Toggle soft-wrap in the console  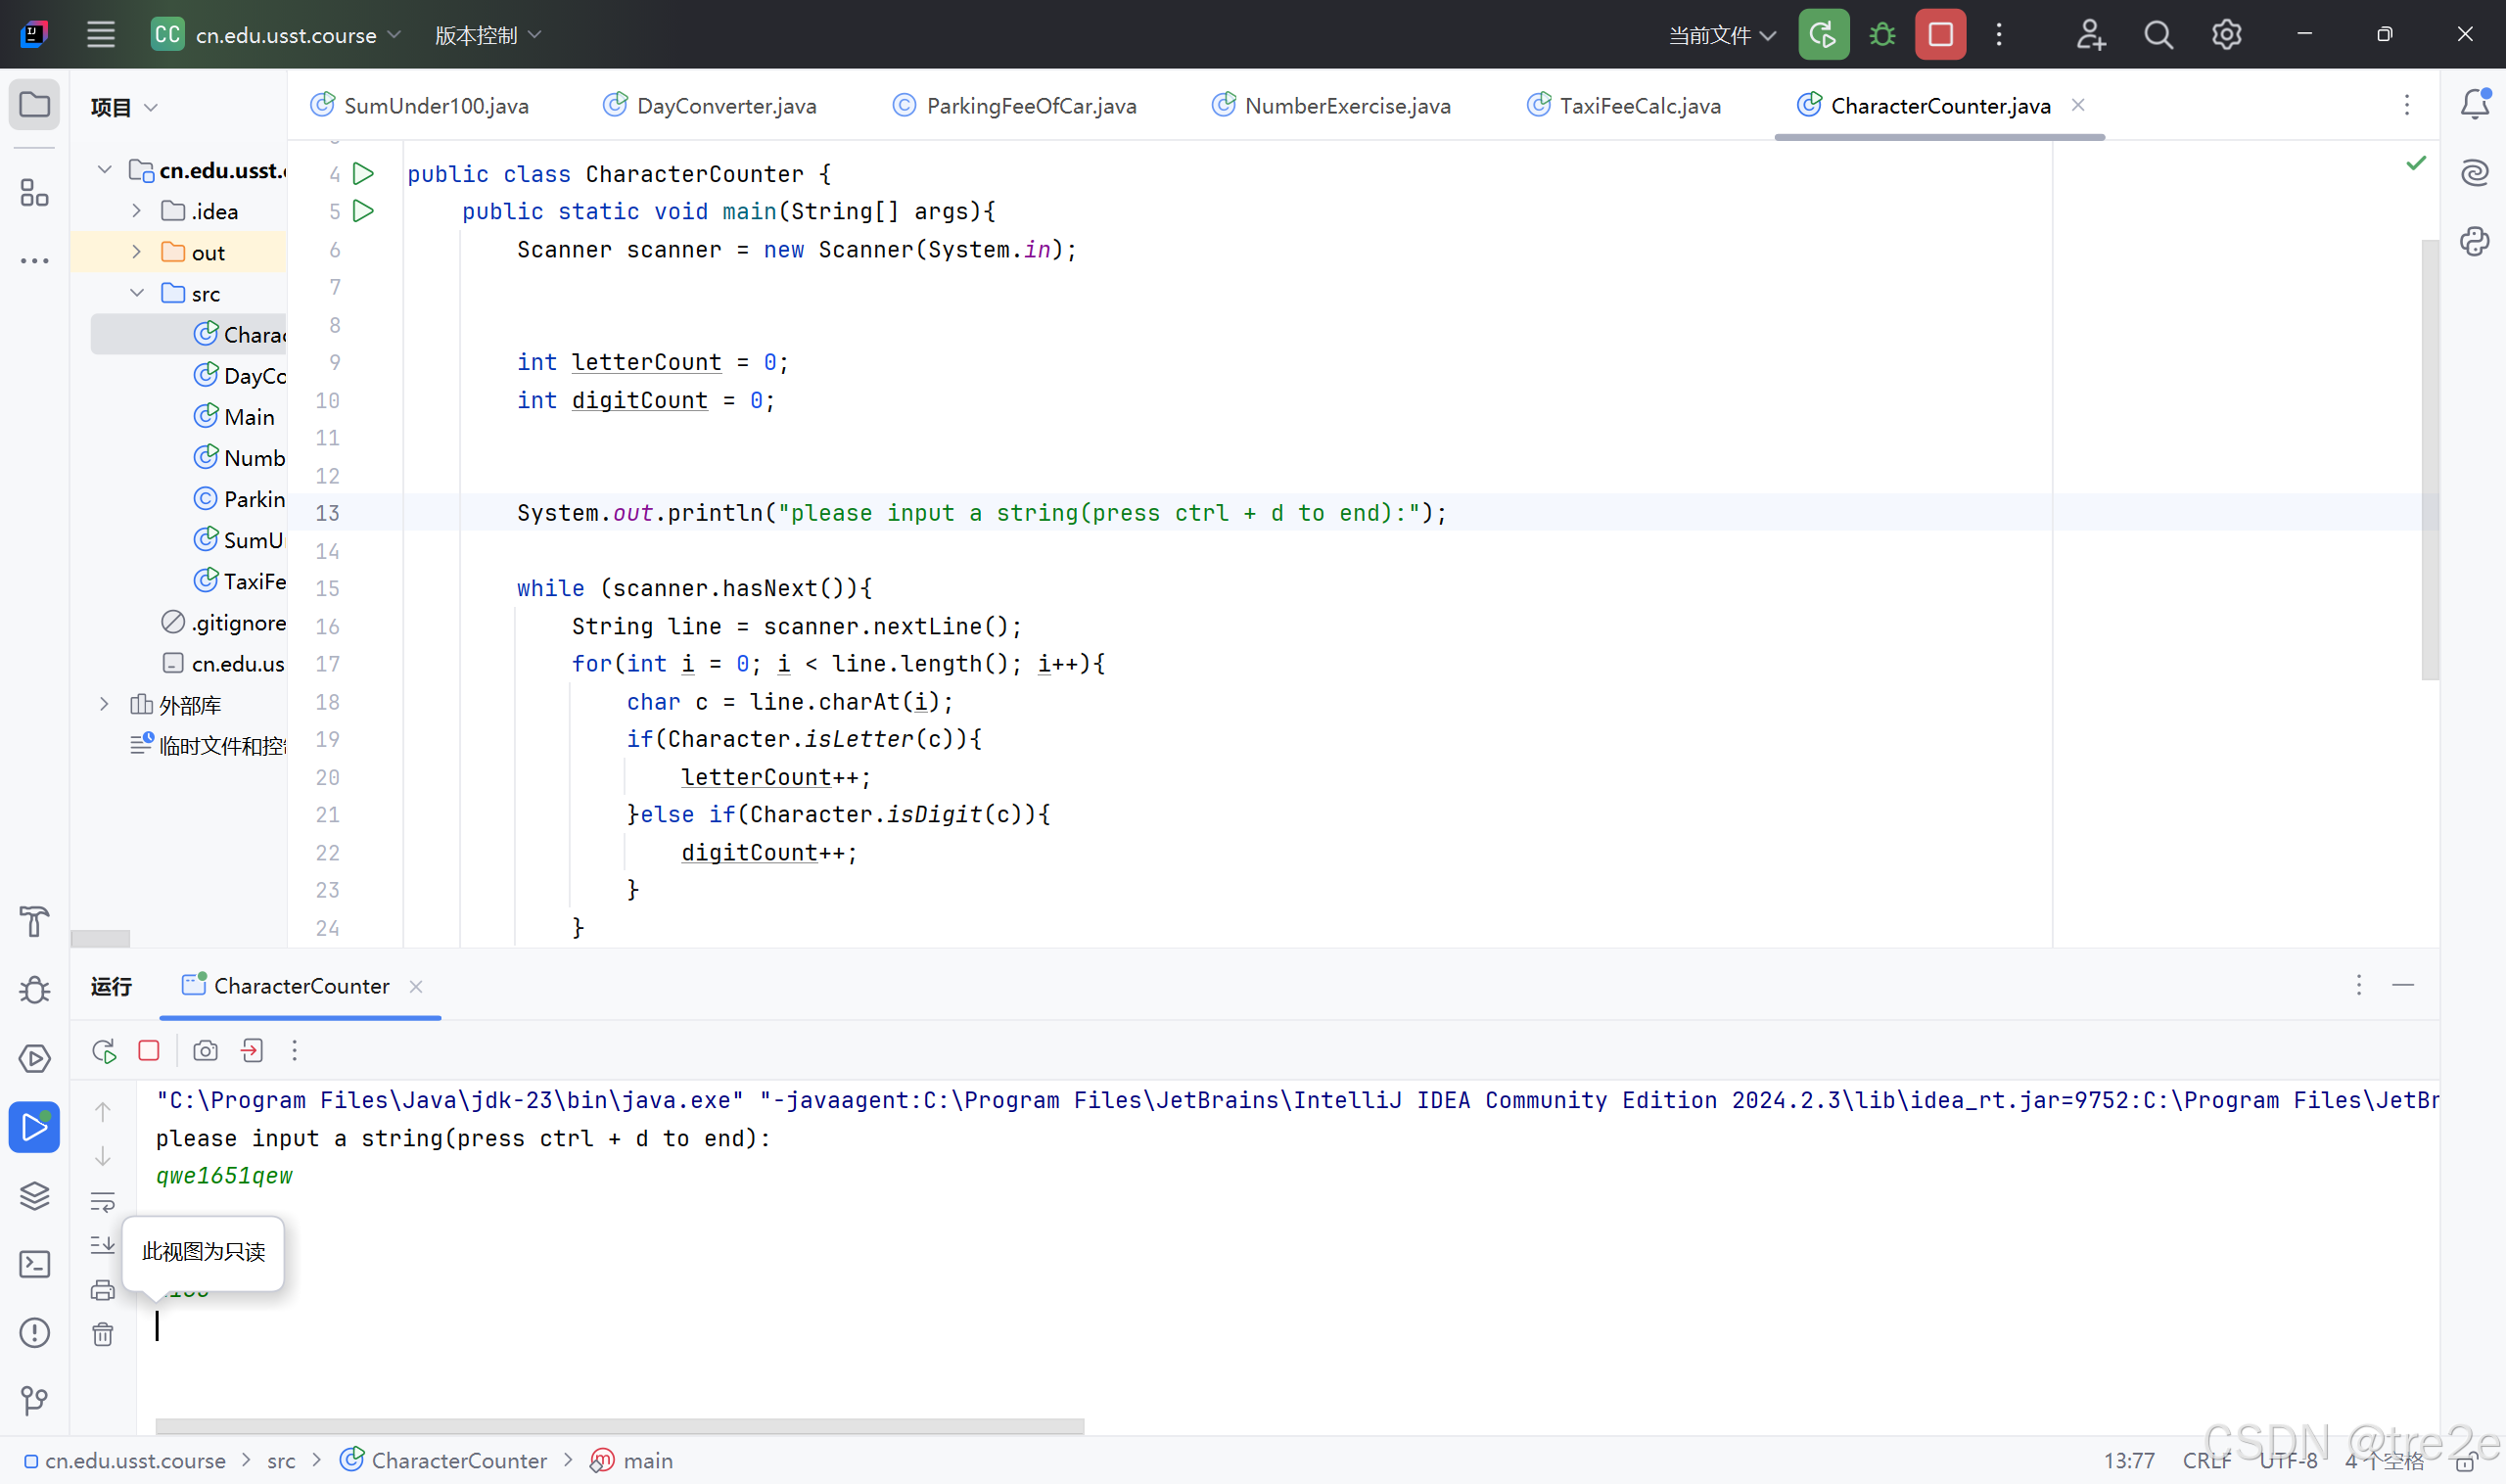pyautogui.click(x=102, y=1200)
